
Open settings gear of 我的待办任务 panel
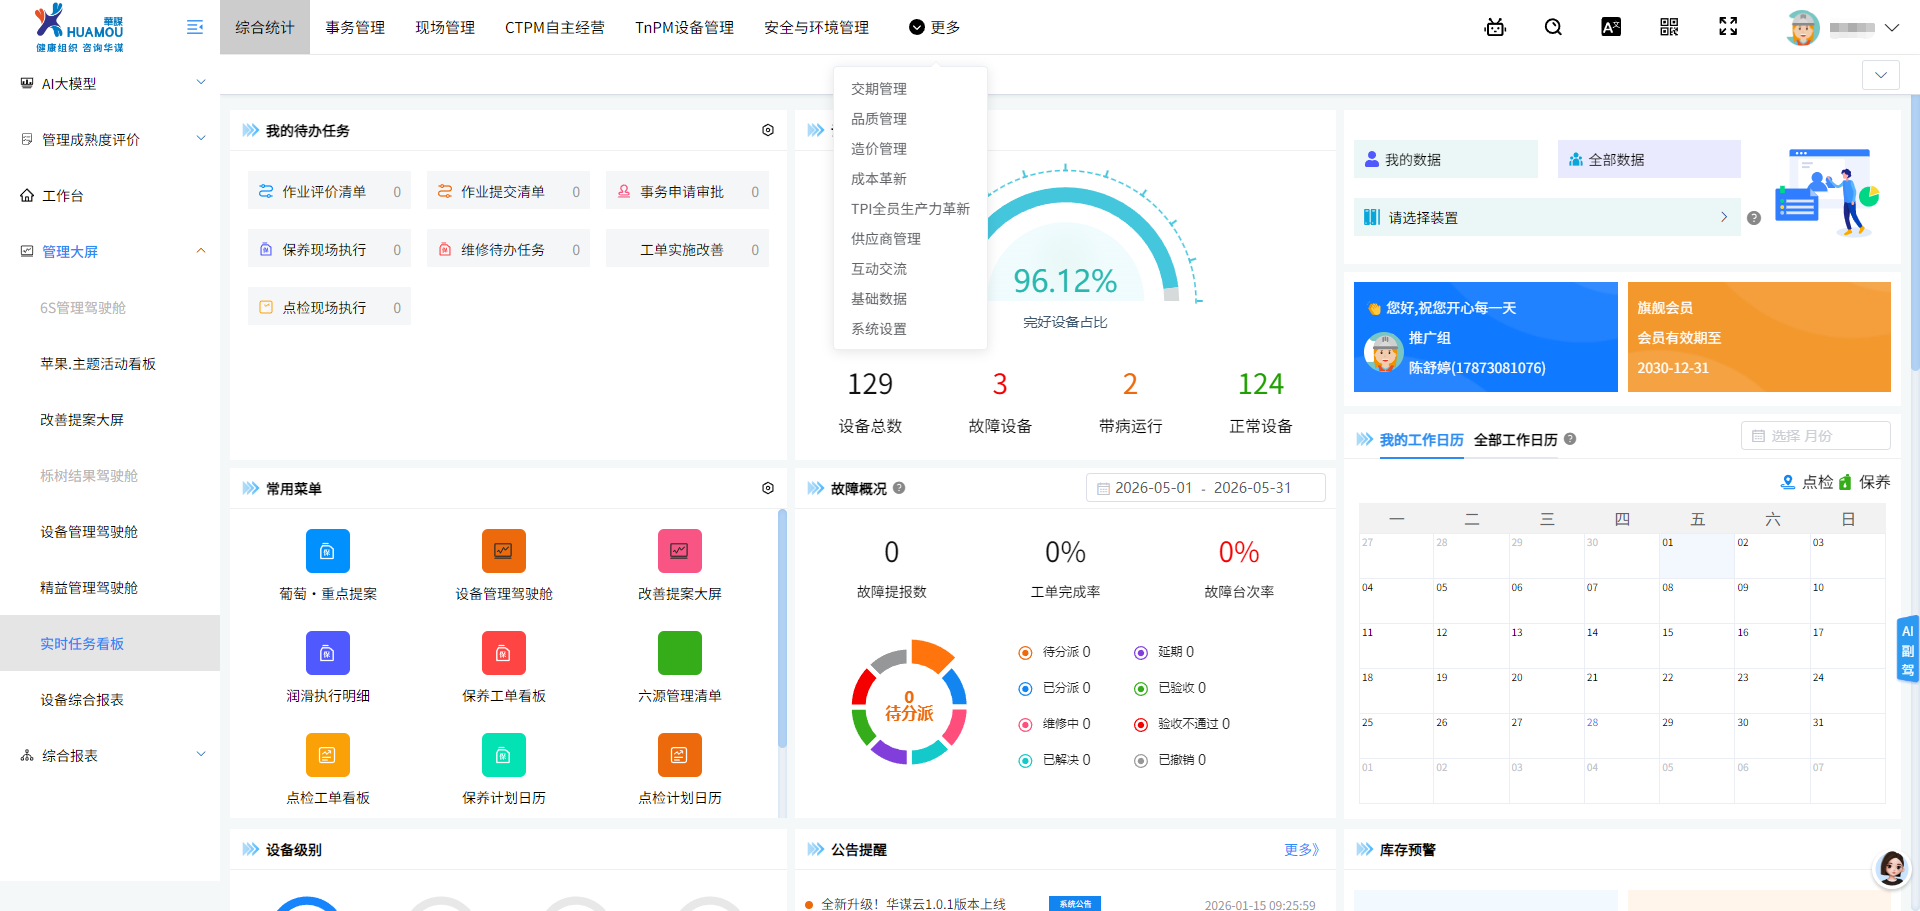768,130
